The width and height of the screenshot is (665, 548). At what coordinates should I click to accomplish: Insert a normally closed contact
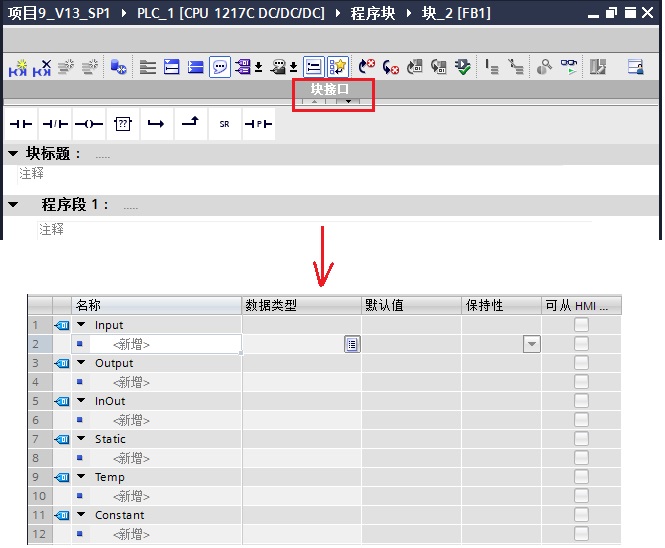pyautogui.click(x=55, y=124)
